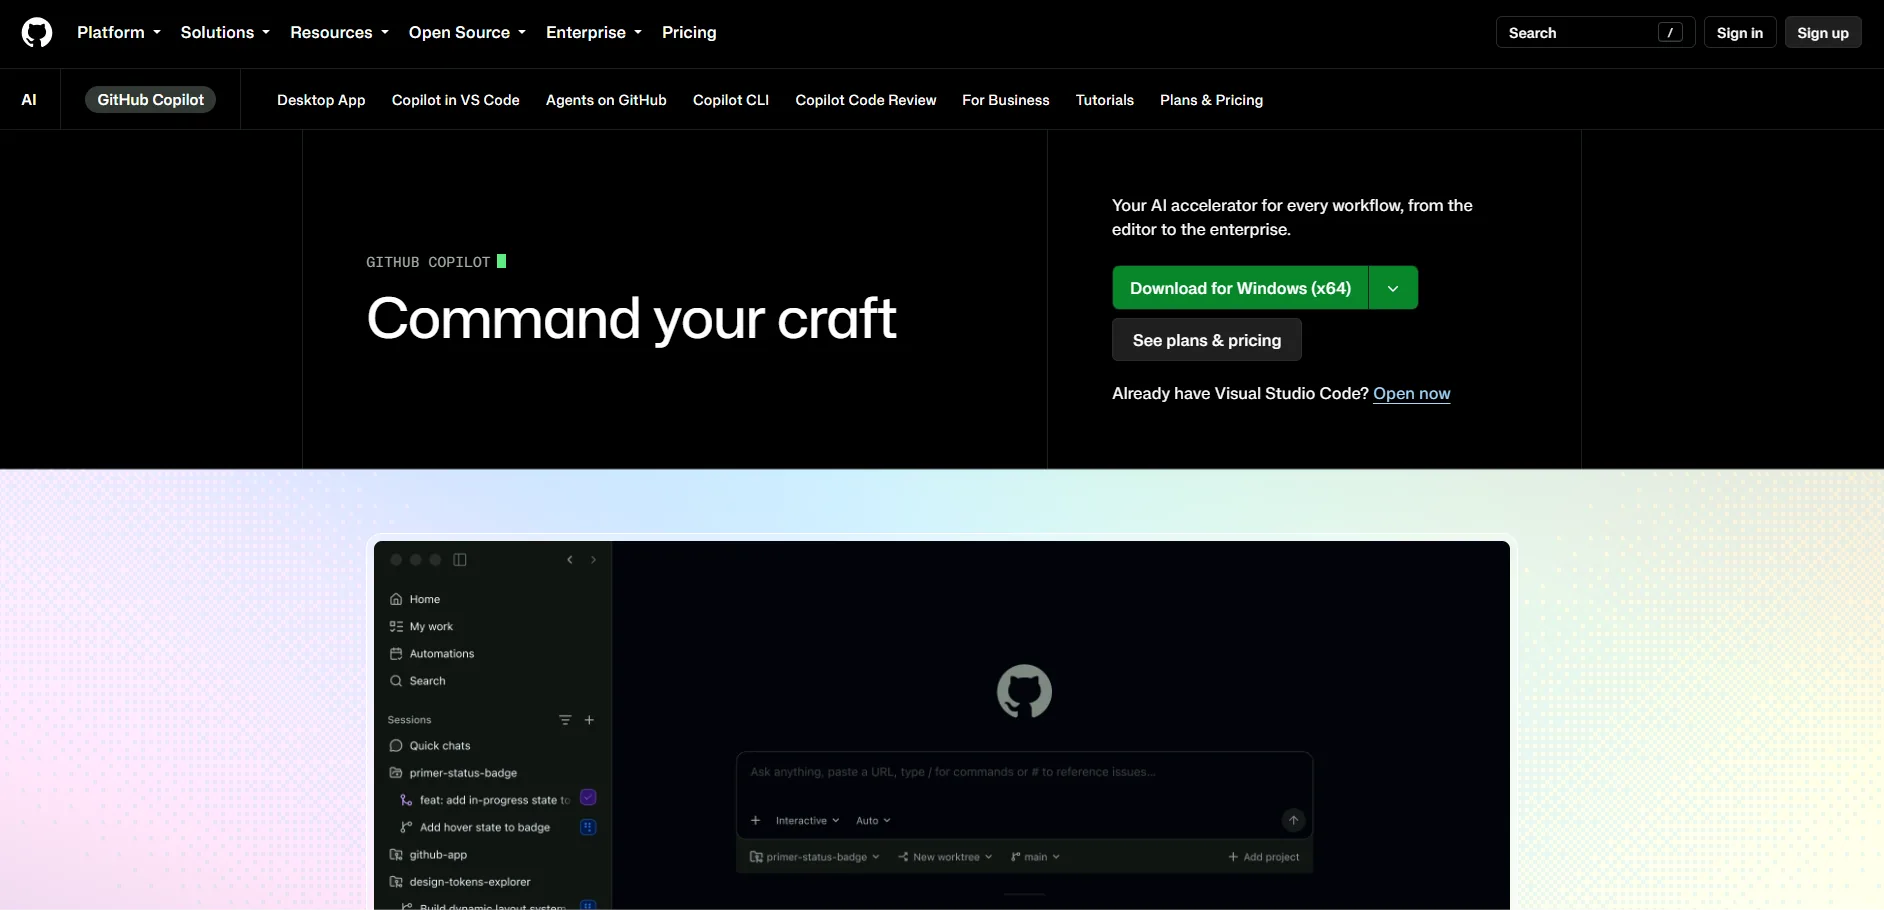Click the Quick chats bubble icon
The image size is (1884, 911).
click(x=396, y=746)
